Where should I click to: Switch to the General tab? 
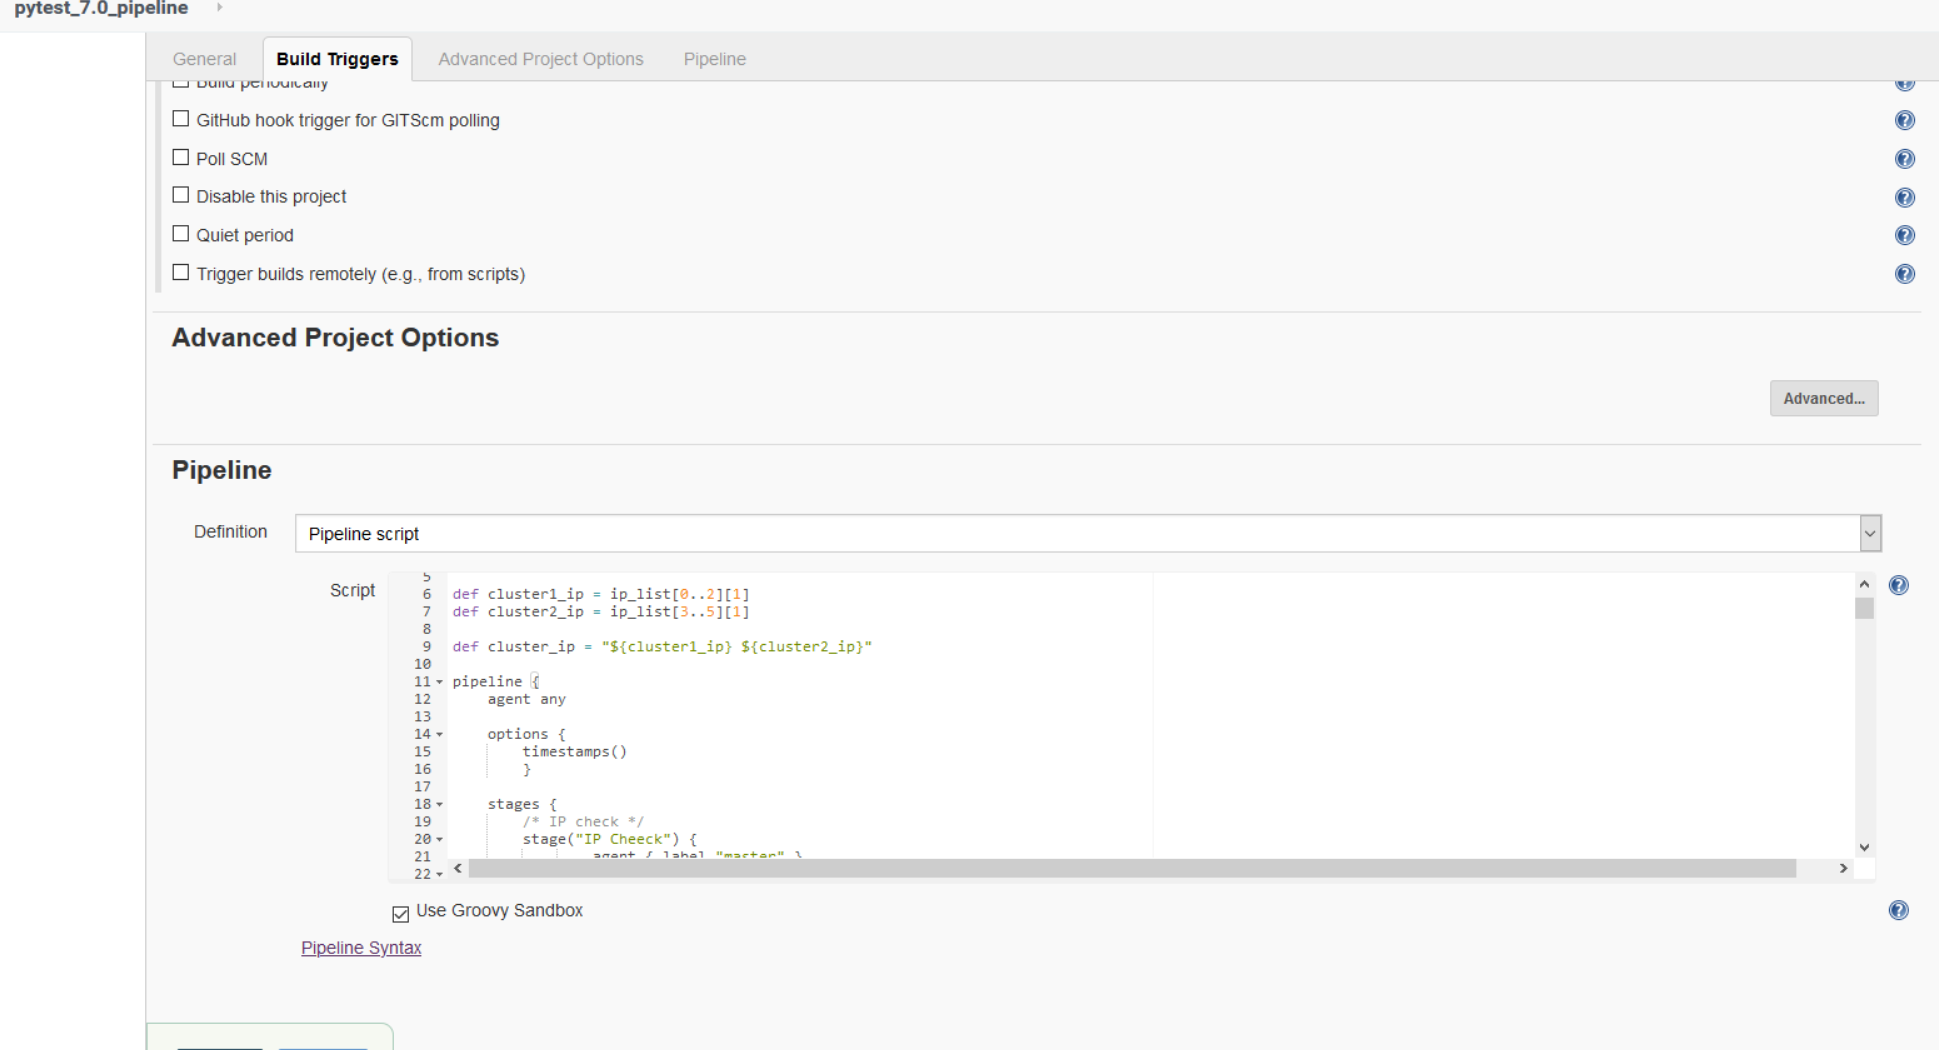[204, 59]
